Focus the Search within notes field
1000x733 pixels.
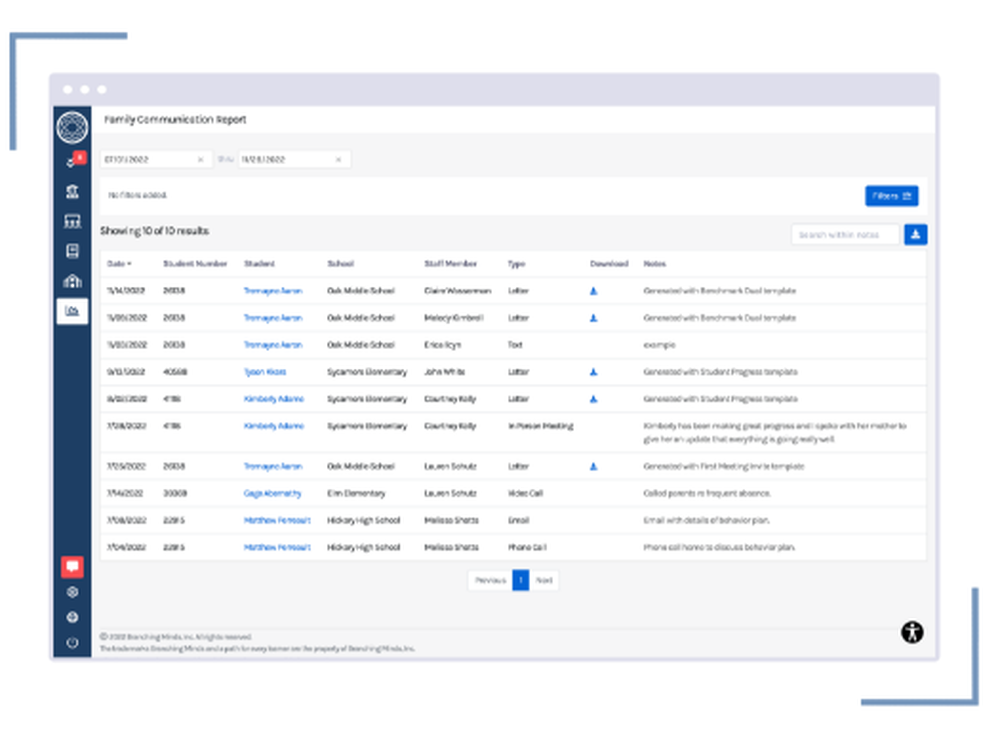pyautogui.click(x=845, y=235)
